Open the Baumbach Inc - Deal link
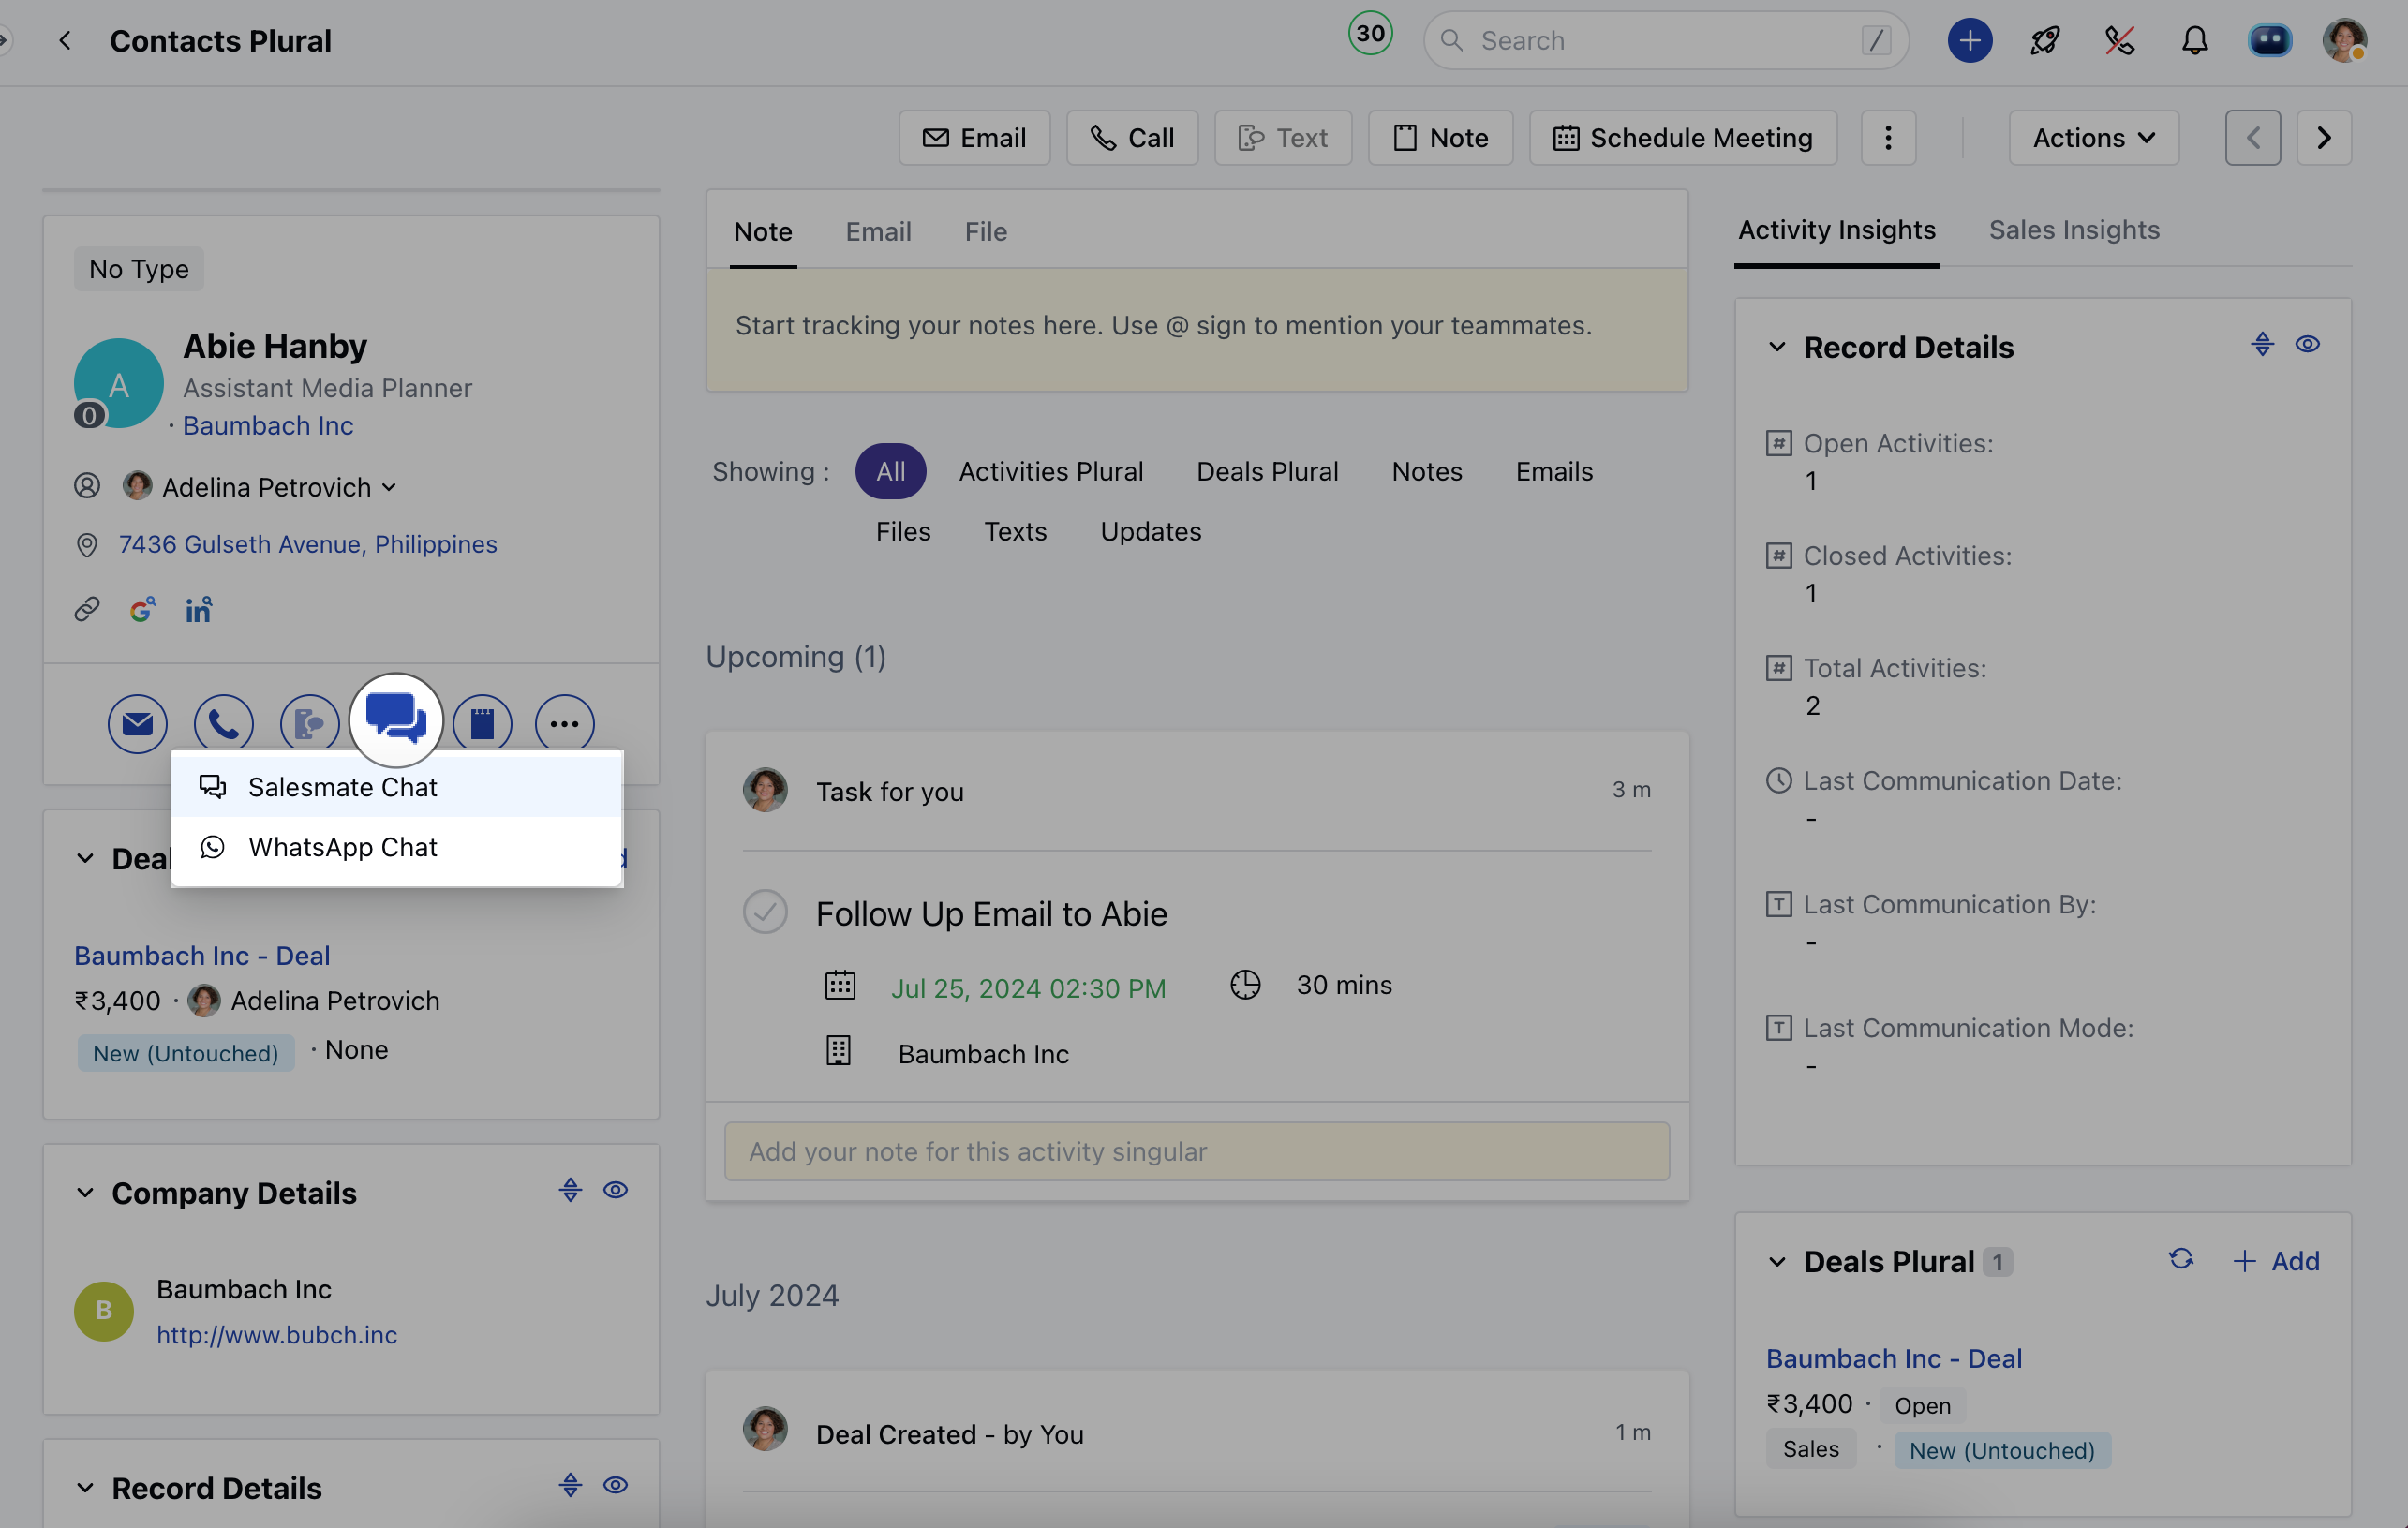 pyautogui.click(x=202, y=955)
